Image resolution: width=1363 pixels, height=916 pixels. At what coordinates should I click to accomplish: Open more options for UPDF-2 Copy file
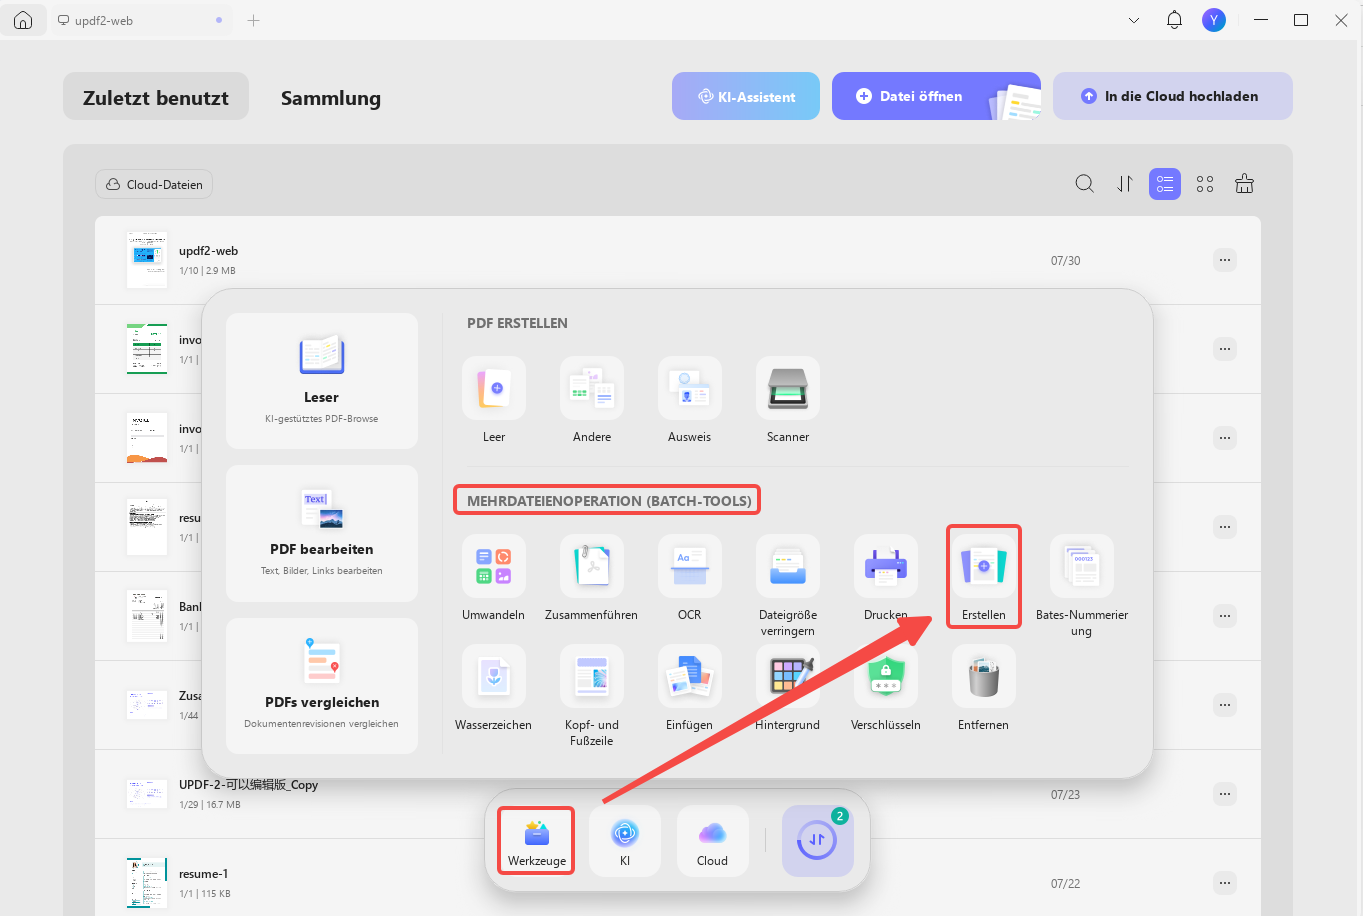coord(1225,794)
